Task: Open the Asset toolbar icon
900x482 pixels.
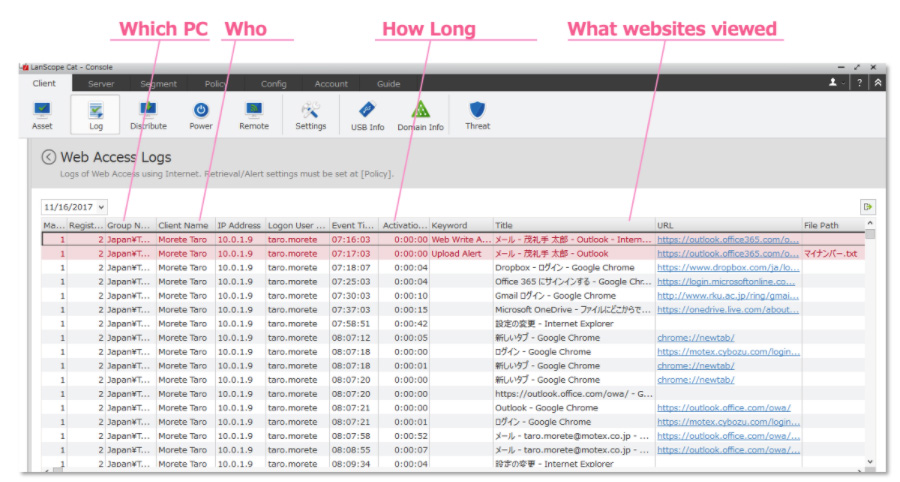Action: point(42,115)
